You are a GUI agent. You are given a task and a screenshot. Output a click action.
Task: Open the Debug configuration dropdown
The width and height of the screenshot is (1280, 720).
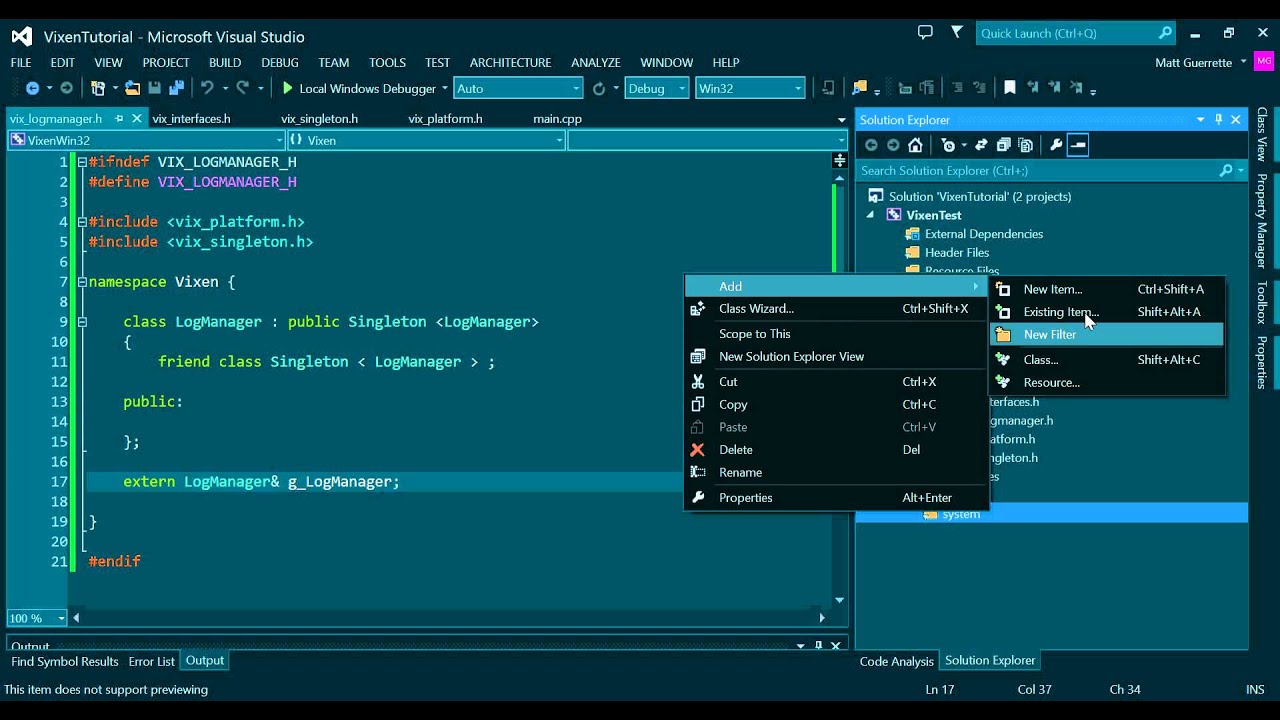tap(656, 88)
